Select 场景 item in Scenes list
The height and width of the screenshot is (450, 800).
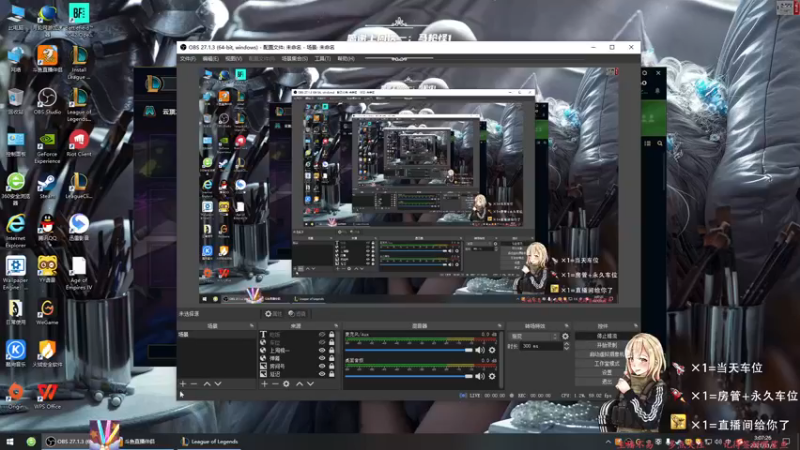(x=217, y=335)
